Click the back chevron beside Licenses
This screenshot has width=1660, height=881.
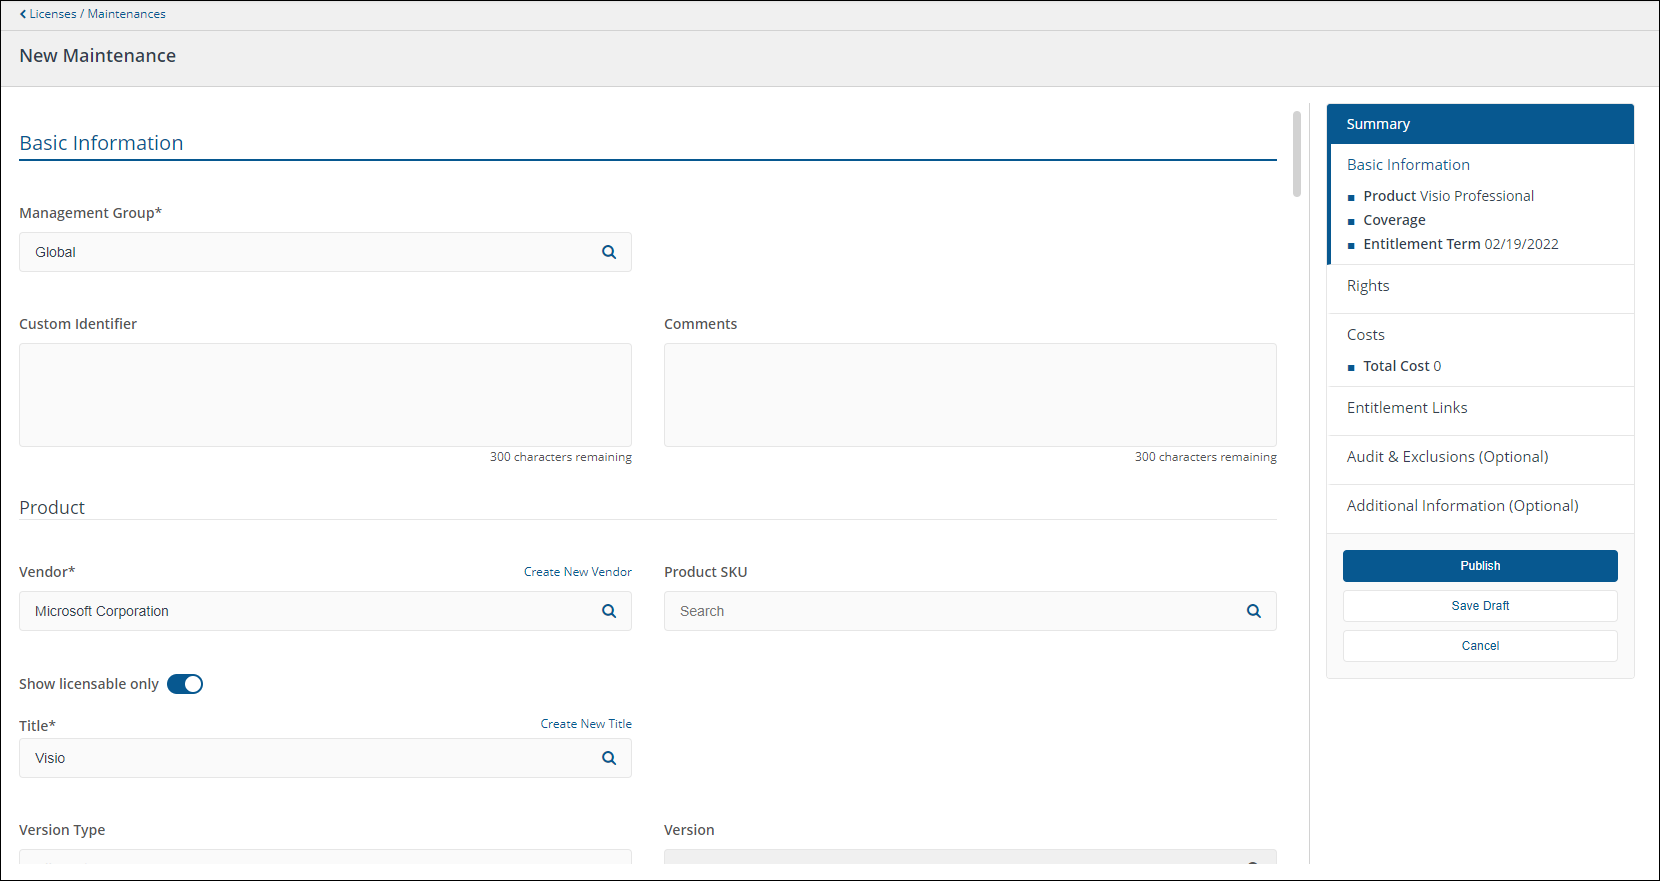(x=23, y=14)
